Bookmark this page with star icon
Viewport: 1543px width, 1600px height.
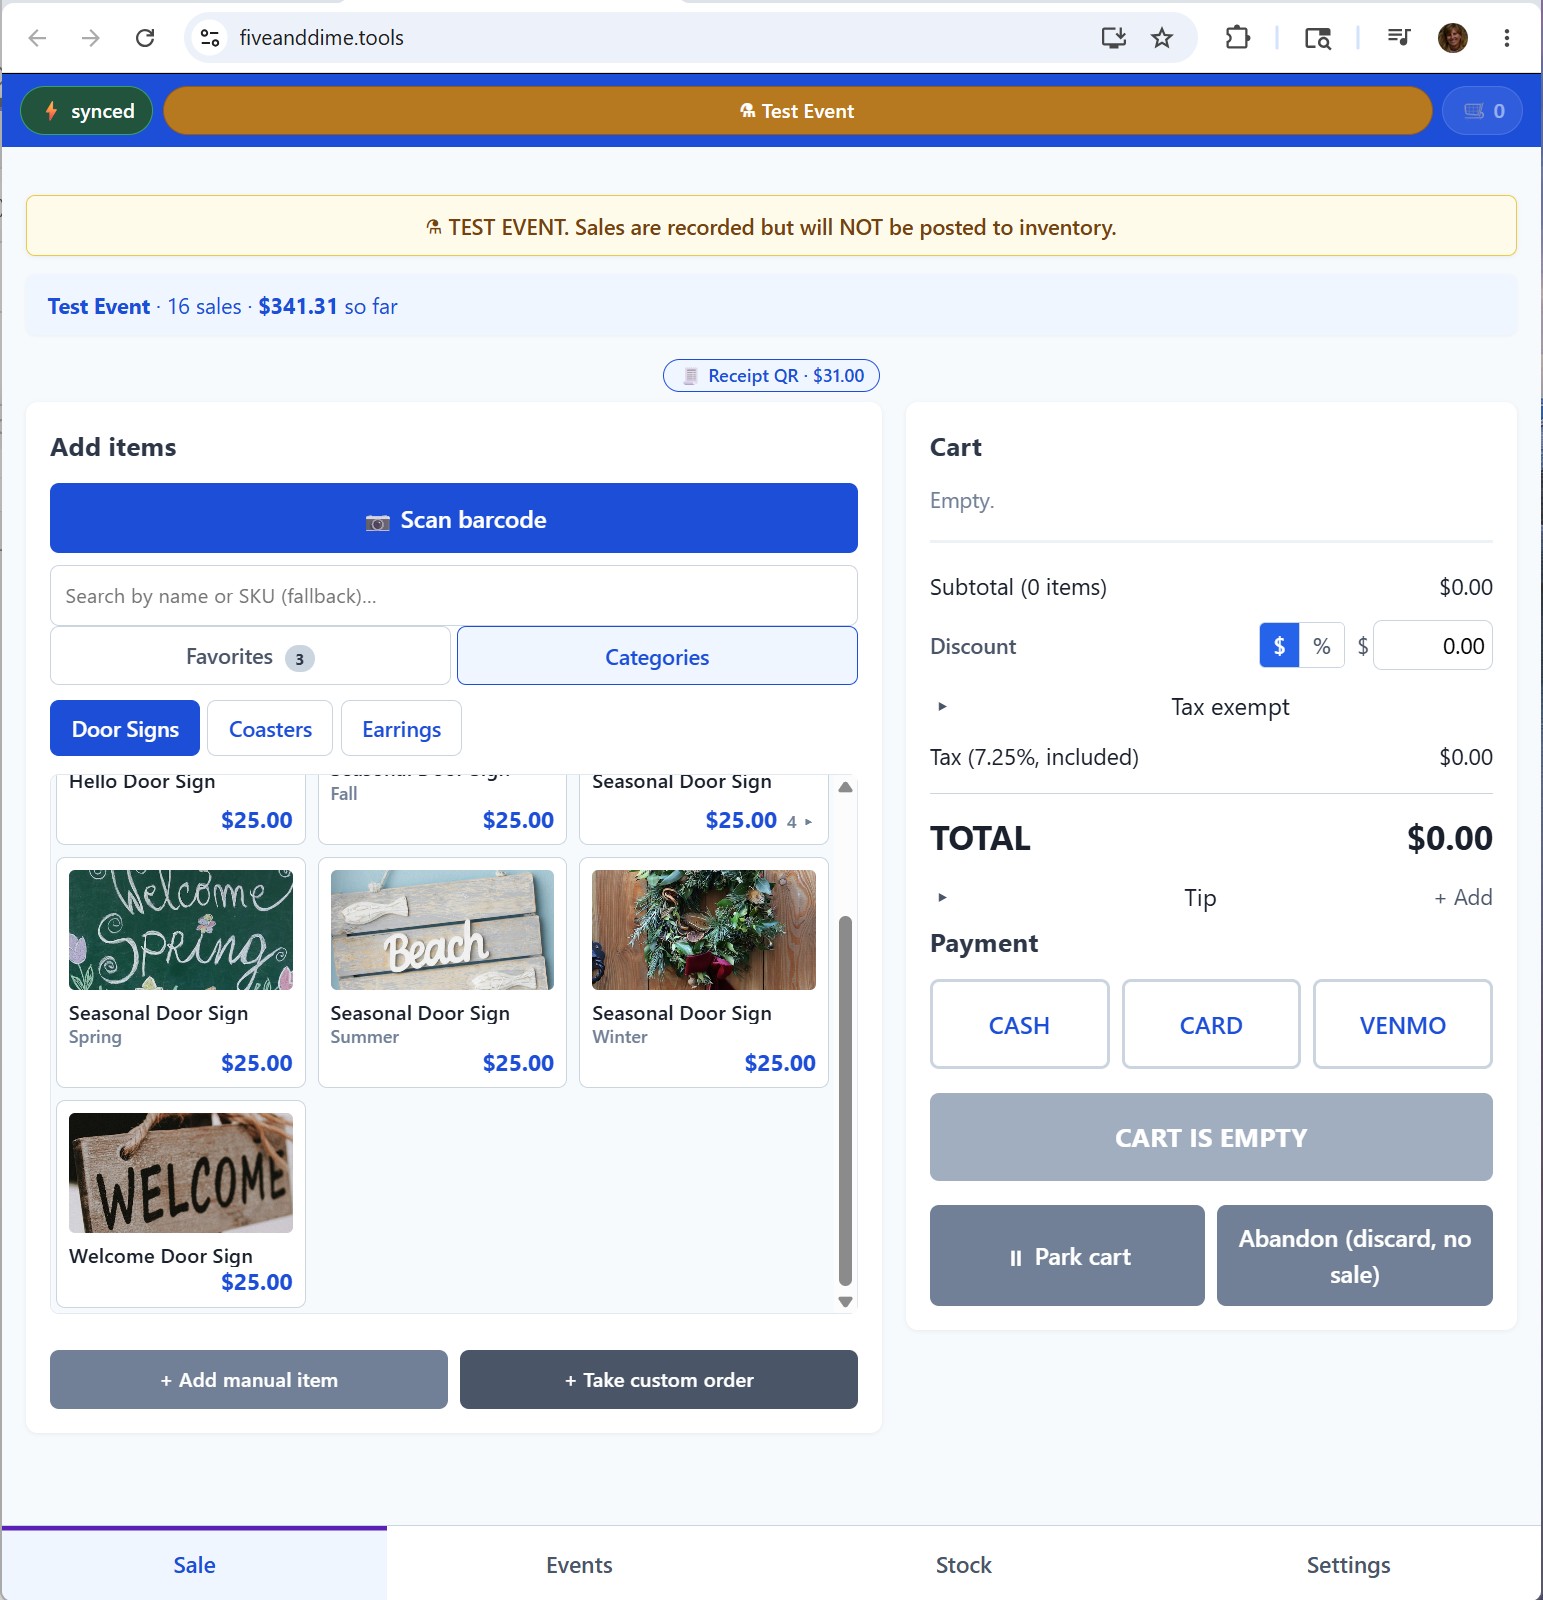pyautogui.click(x=1162, y=38)
